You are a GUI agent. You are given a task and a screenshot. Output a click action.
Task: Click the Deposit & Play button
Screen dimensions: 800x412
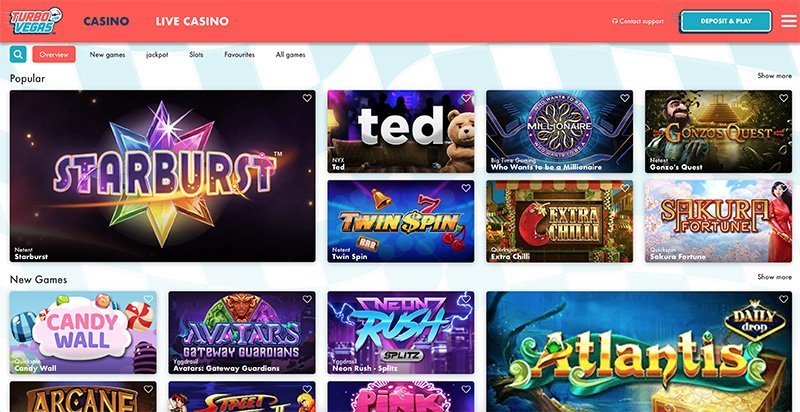726,21
